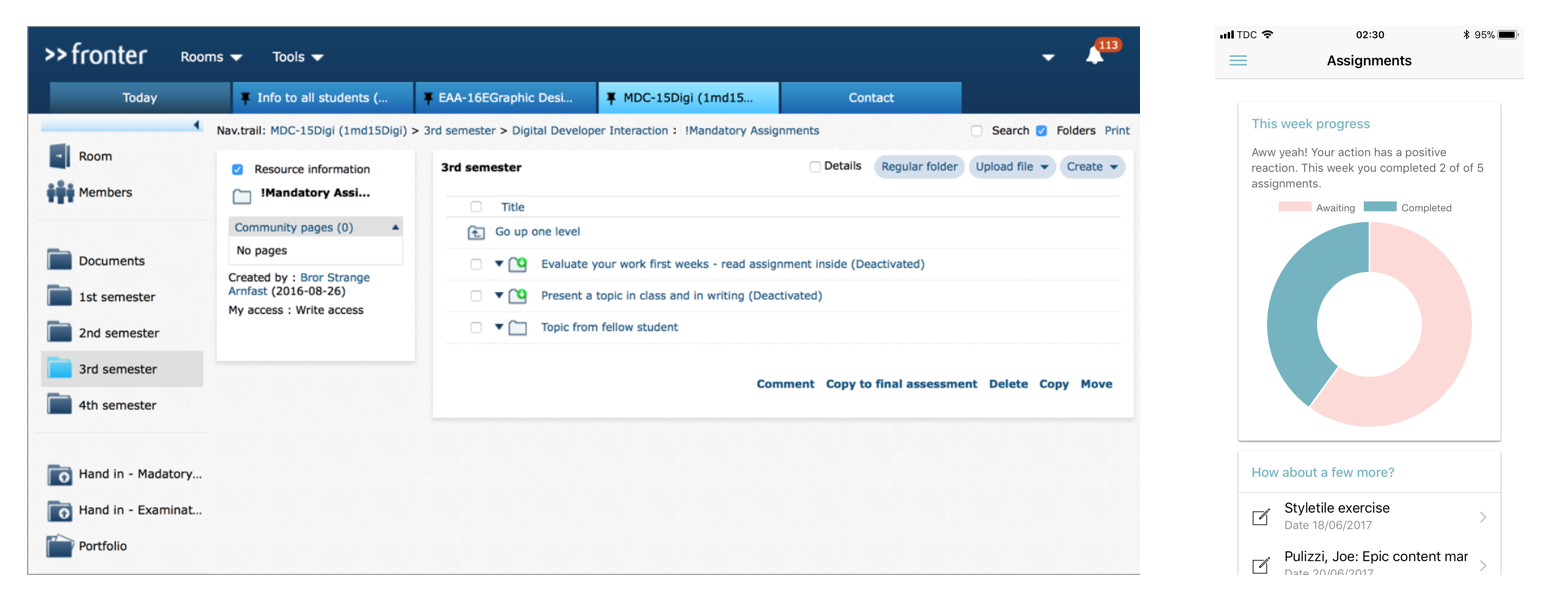Expand the arrow next to Evaluate your work

coord(499,264)
